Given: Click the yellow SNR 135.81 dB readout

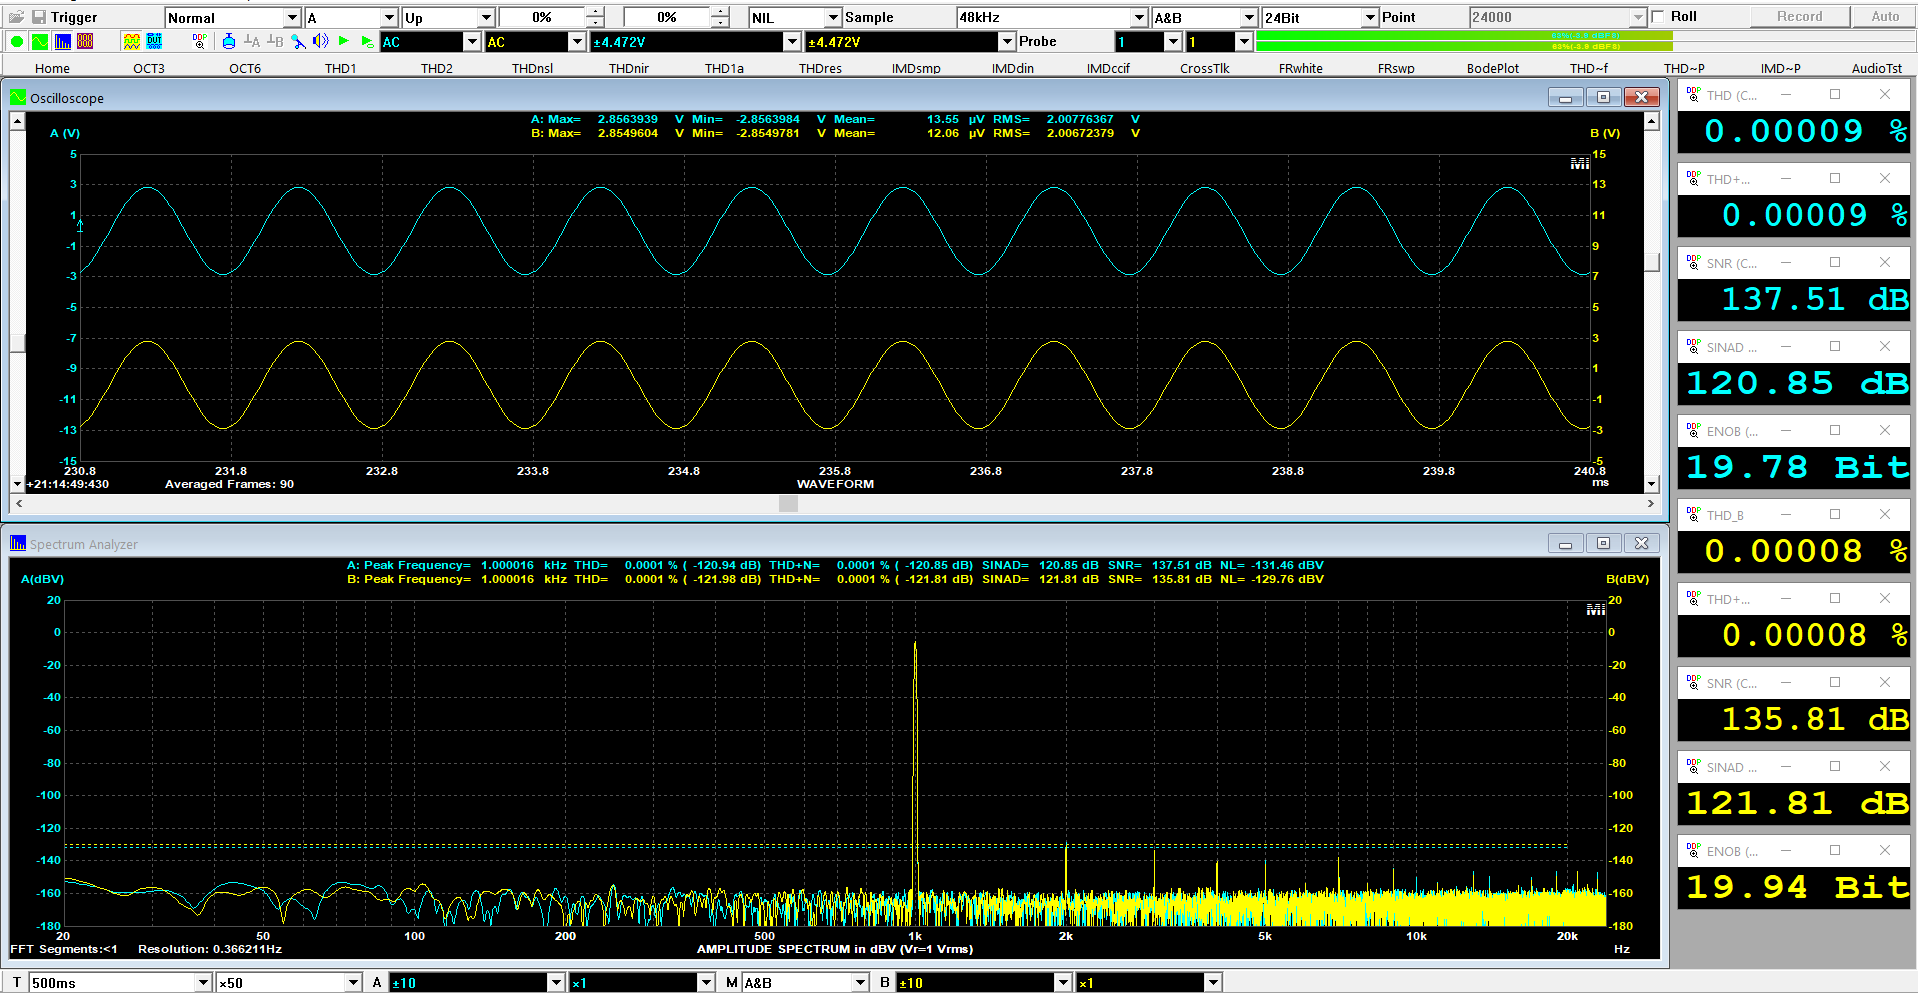Looking at the screenshot, I should (1794, 719).
